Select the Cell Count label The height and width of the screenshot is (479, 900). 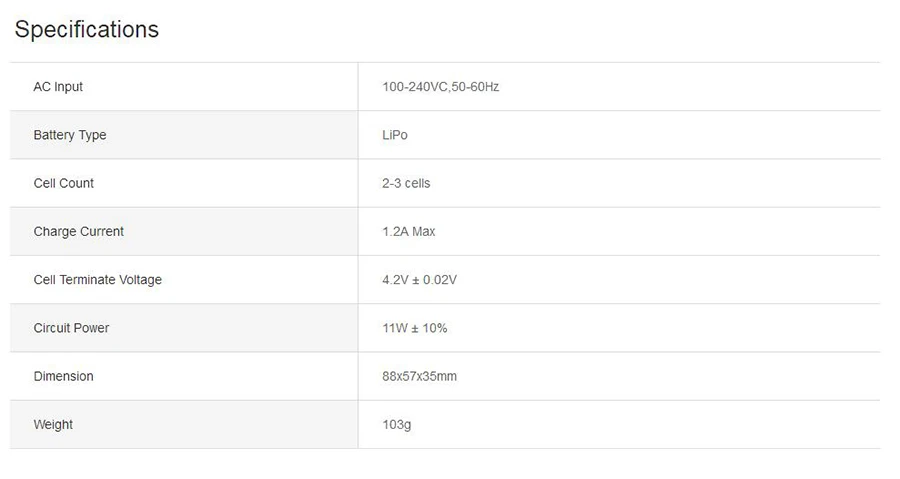[x=64, y=183]
